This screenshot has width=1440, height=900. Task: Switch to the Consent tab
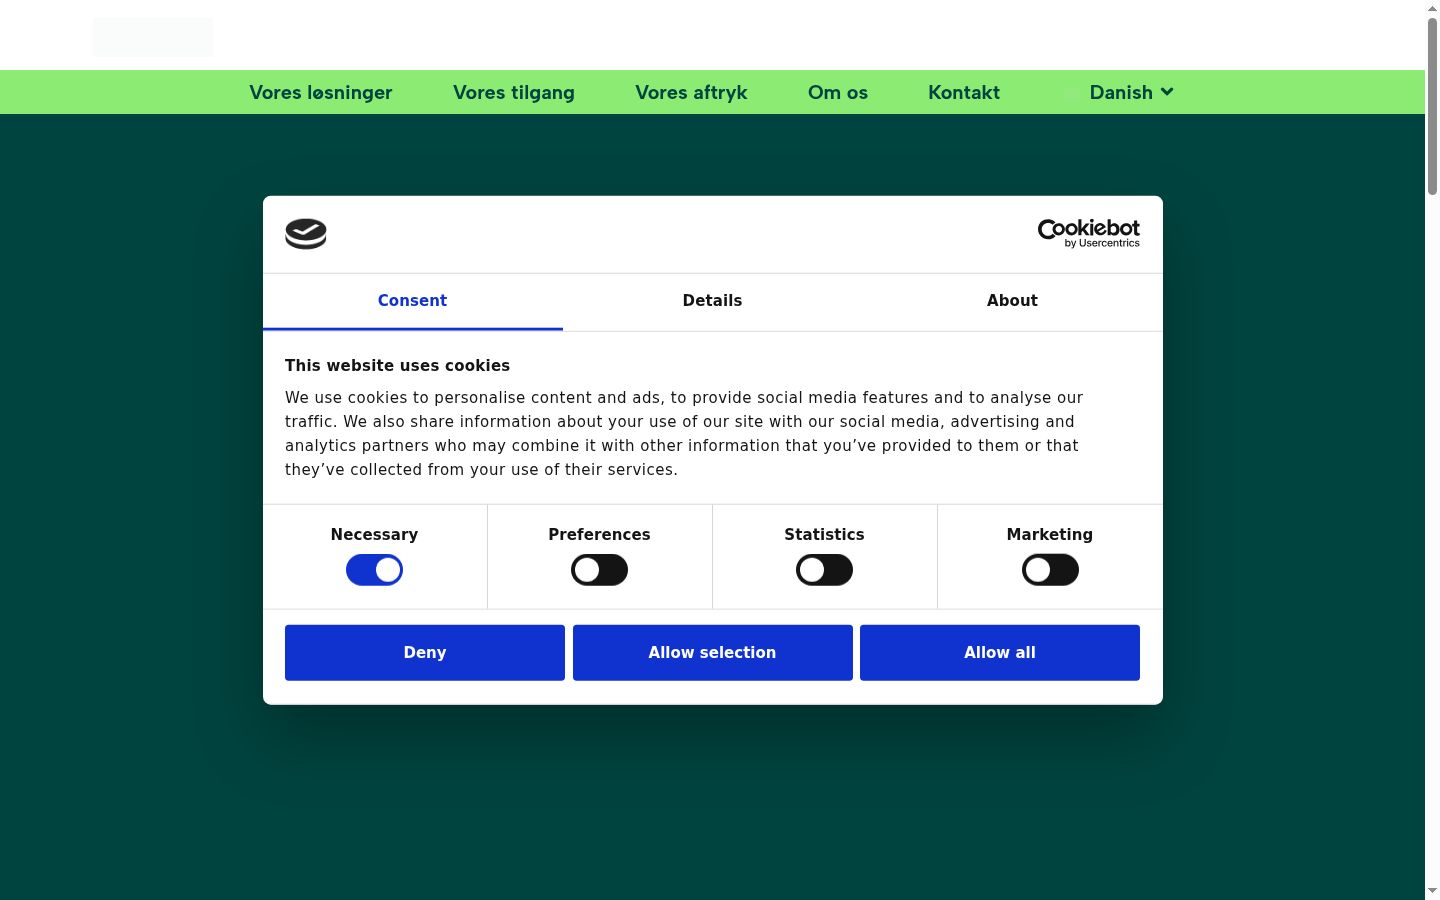tap(412, 301)
